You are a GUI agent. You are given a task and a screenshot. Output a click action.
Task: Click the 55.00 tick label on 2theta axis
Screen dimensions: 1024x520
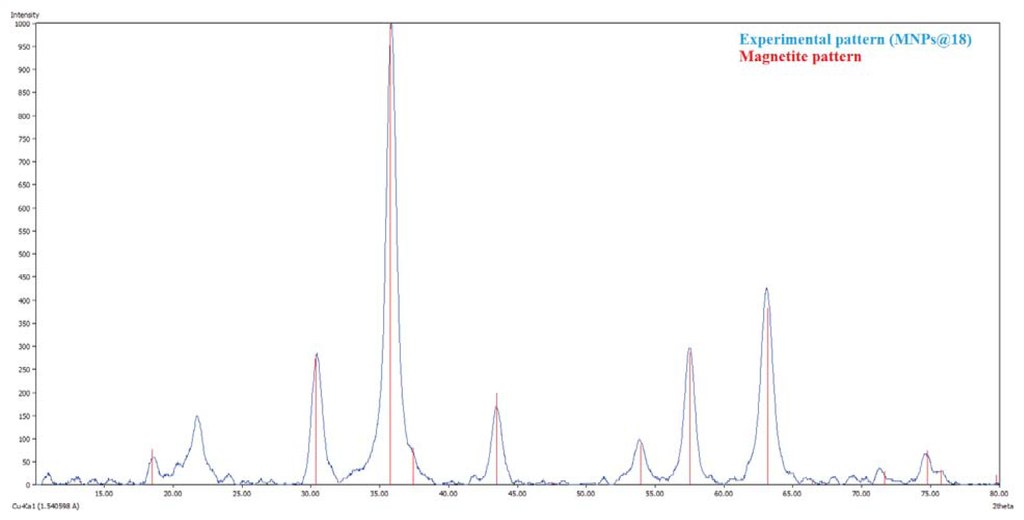[654, 493]
